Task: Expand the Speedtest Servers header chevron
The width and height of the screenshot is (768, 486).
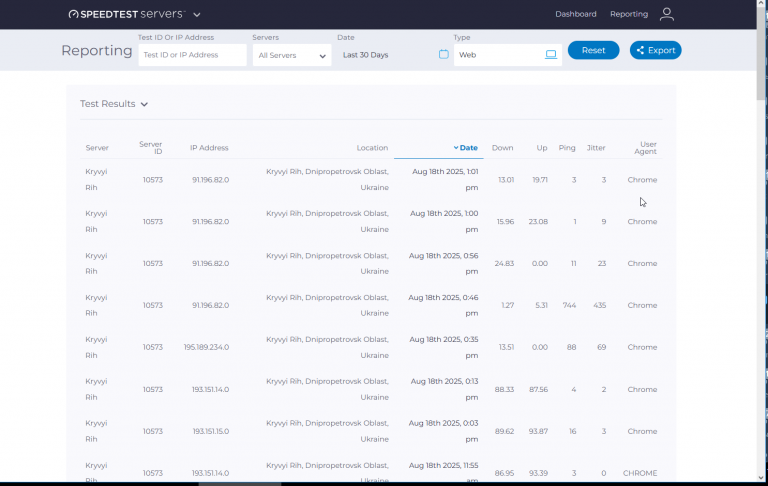Action: (197, 15)
